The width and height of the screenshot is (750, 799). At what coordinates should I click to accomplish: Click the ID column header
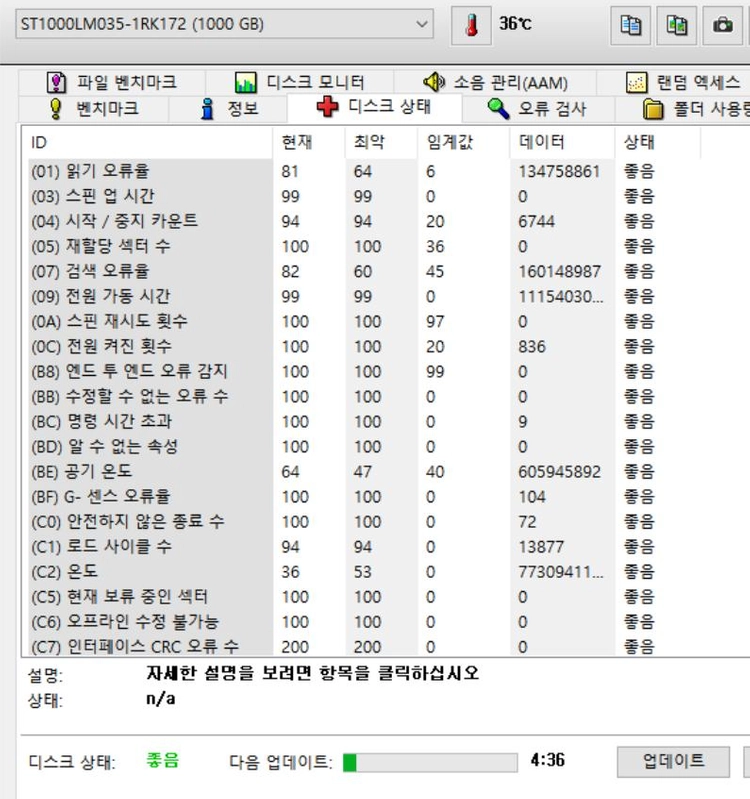point(147,143)
